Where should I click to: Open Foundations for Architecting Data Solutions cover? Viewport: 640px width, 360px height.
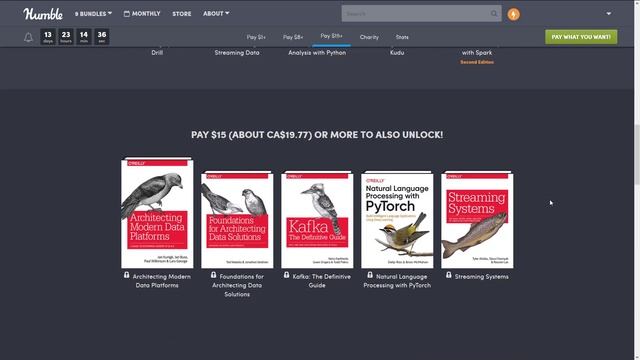tap(237, 220)
